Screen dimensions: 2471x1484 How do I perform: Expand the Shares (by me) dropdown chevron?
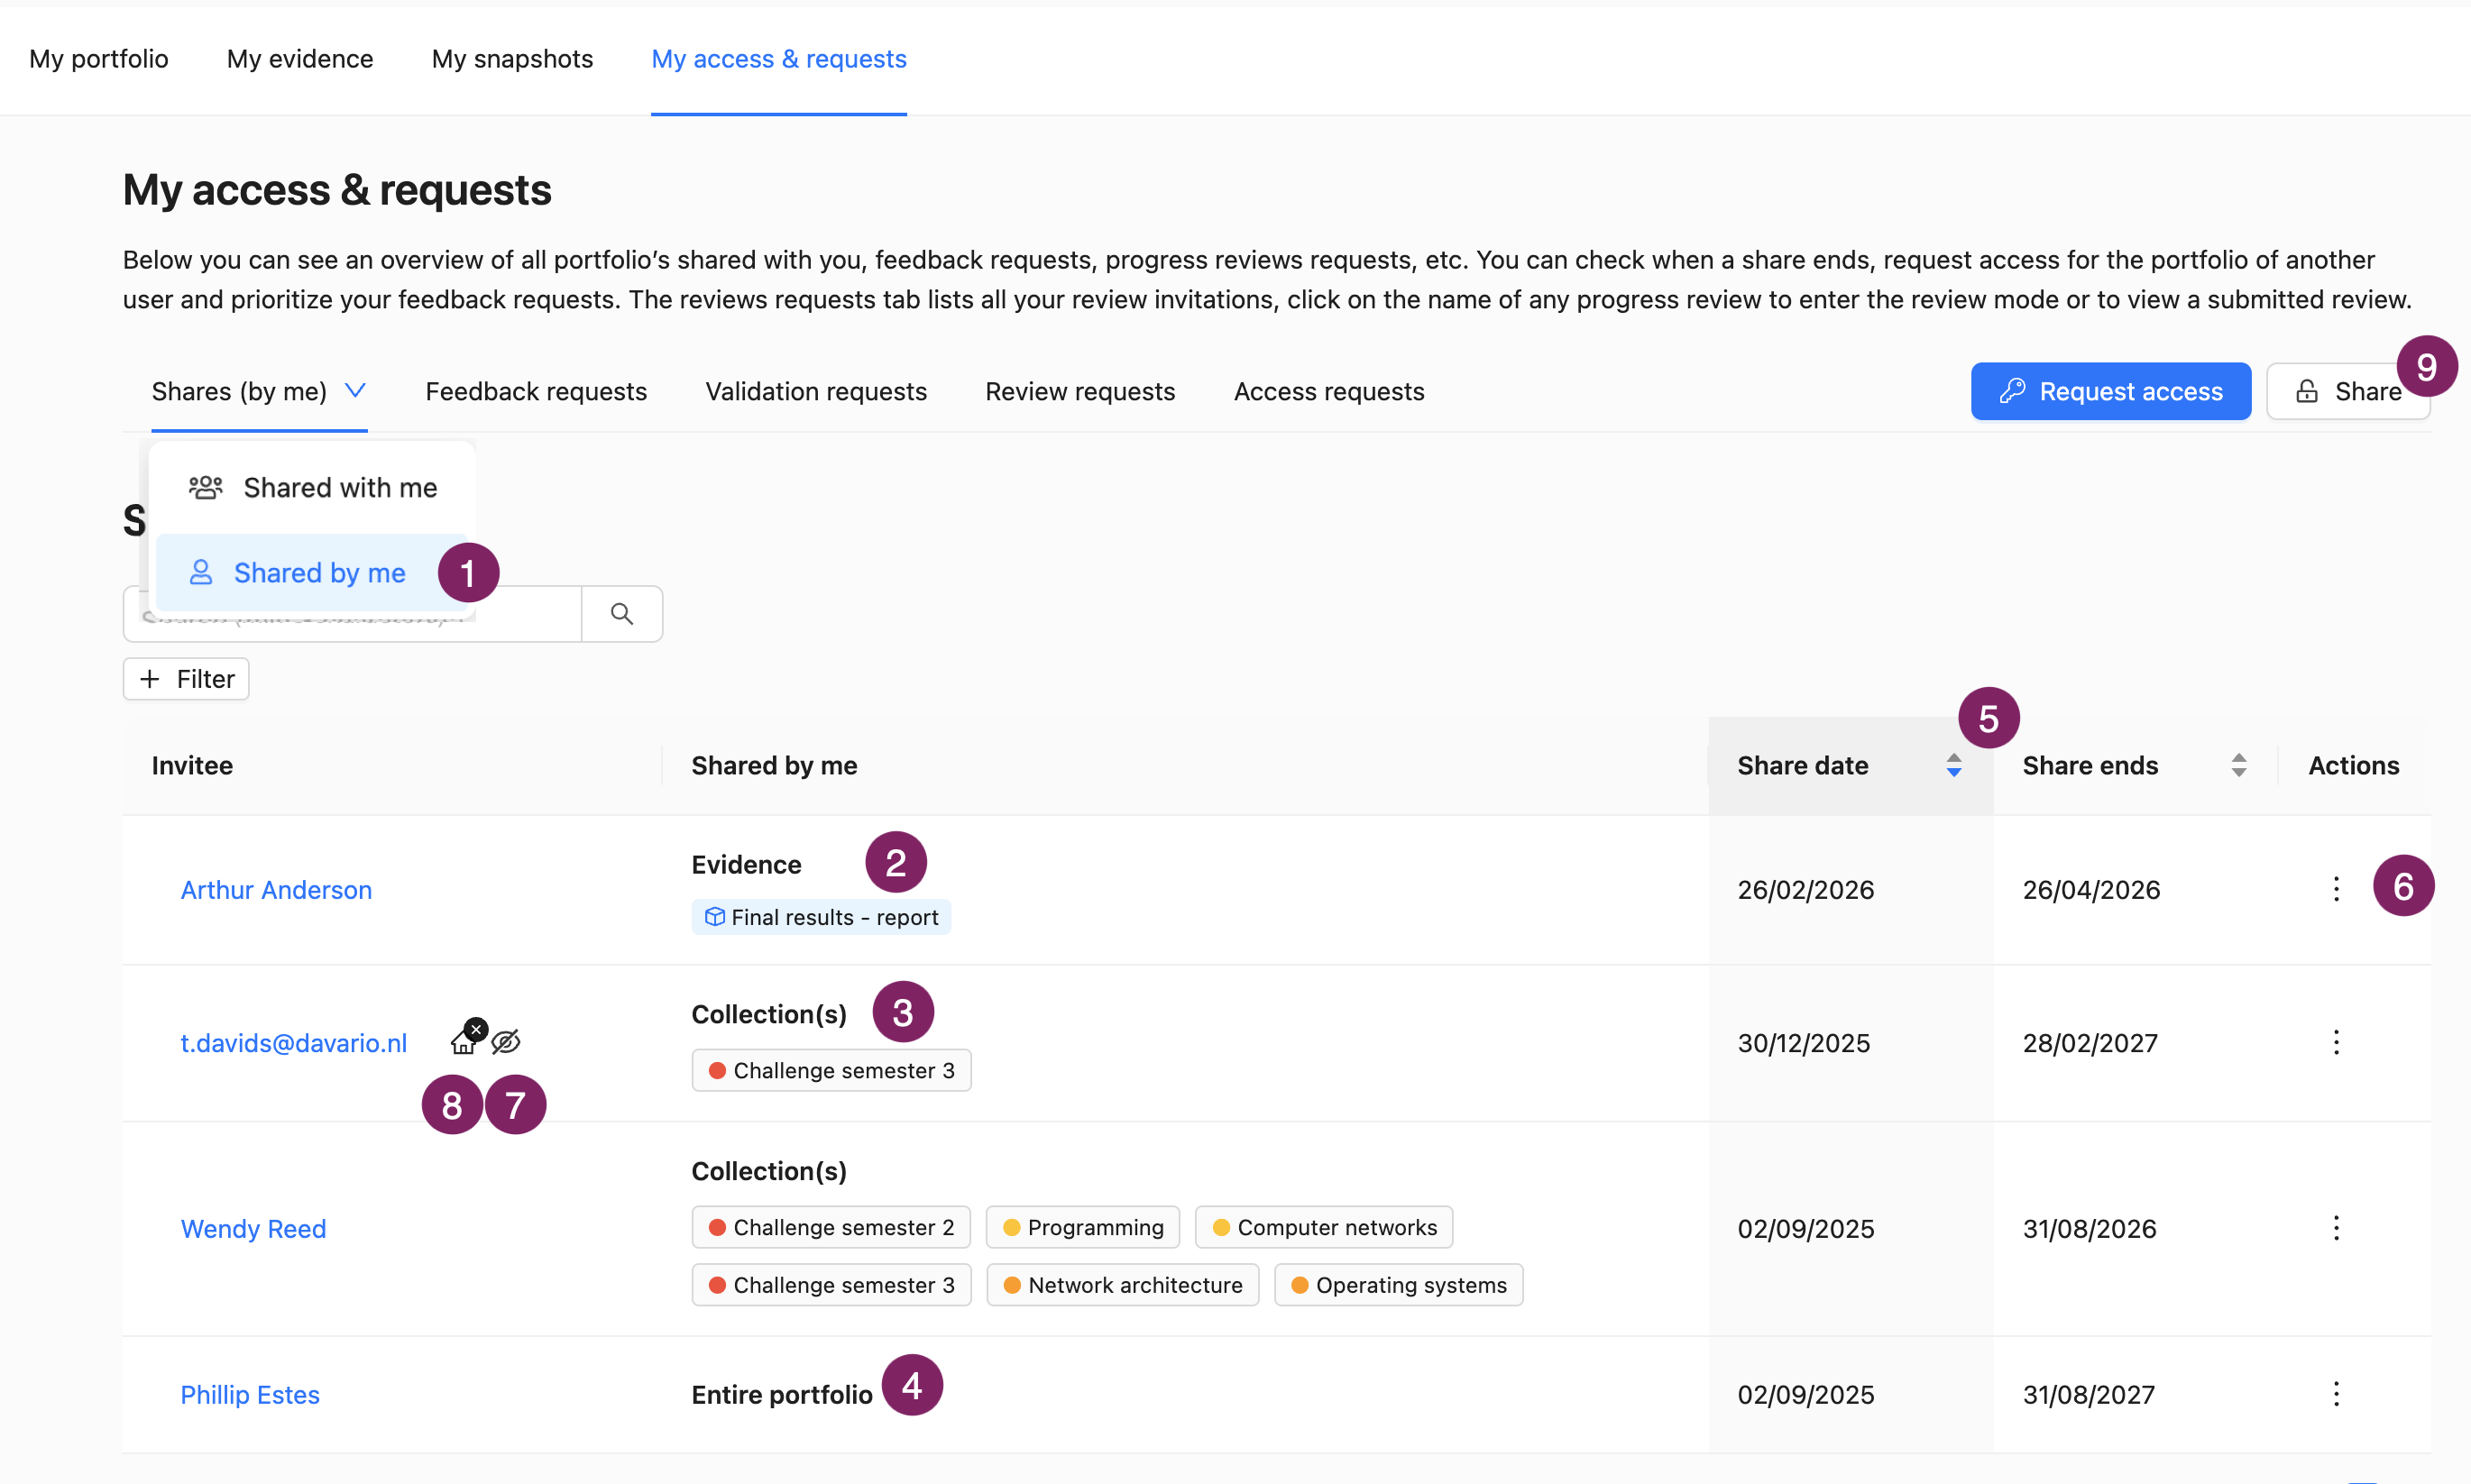[x=355, y=391]
